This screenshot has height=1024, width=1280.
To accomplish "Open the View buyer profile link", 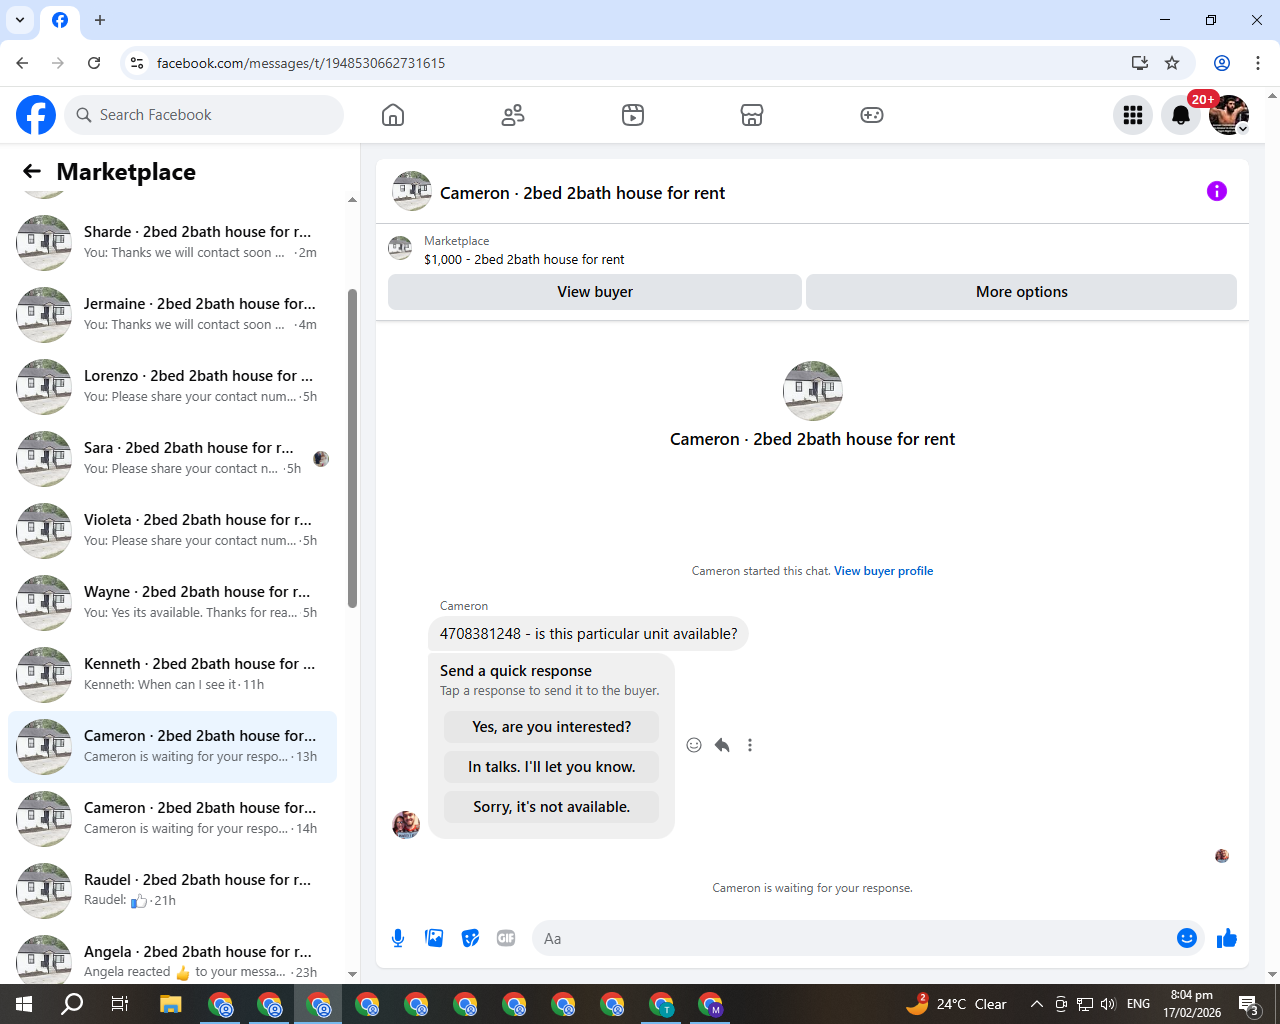I will point(884,571).
